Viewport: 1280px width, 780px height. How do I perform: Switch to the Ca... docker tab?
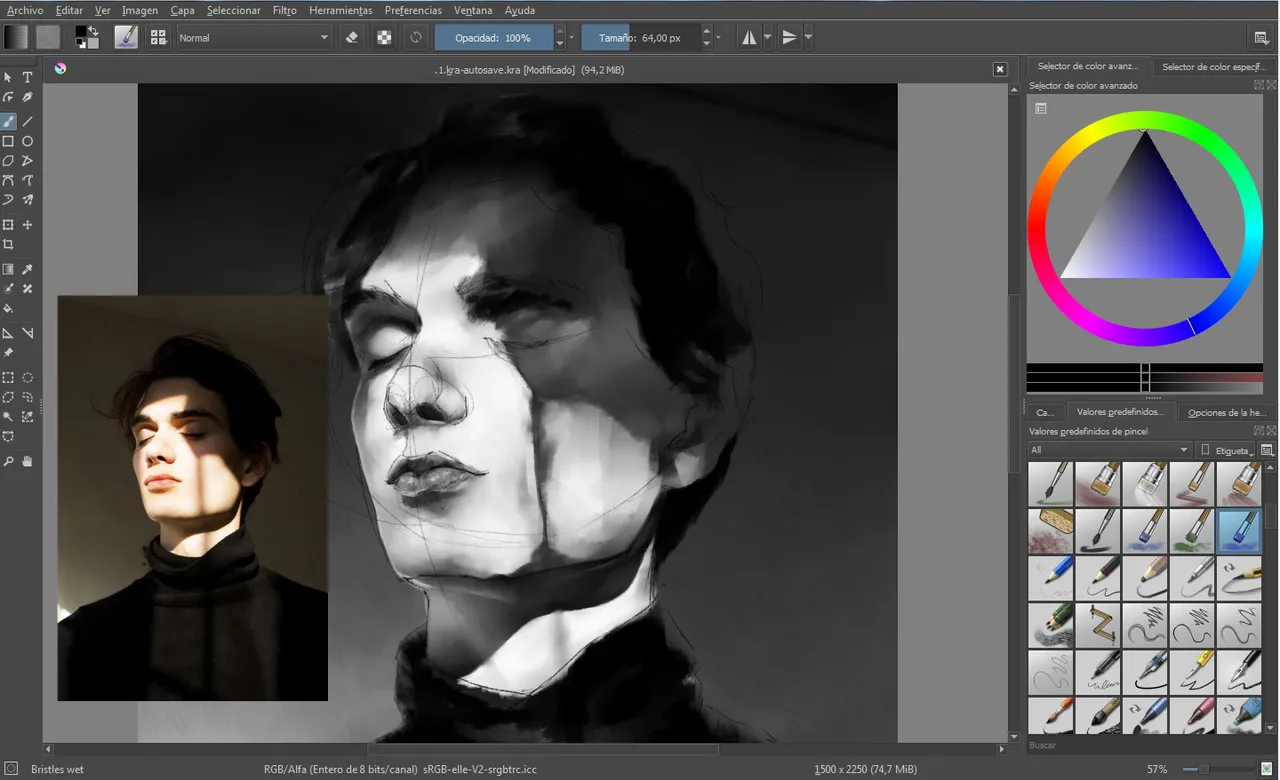(1045, 412)
